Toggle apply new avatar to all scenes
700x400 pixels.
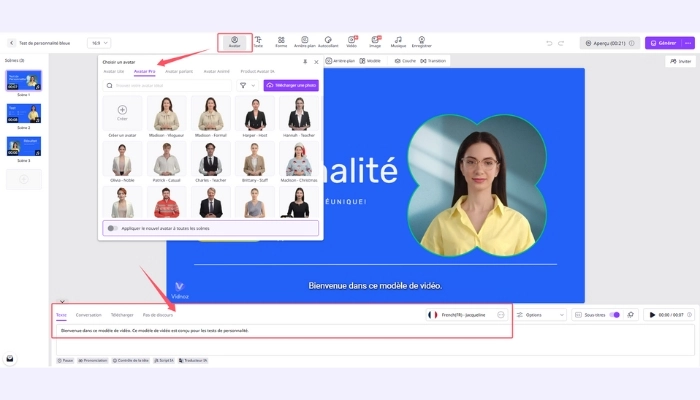(112, 228)
